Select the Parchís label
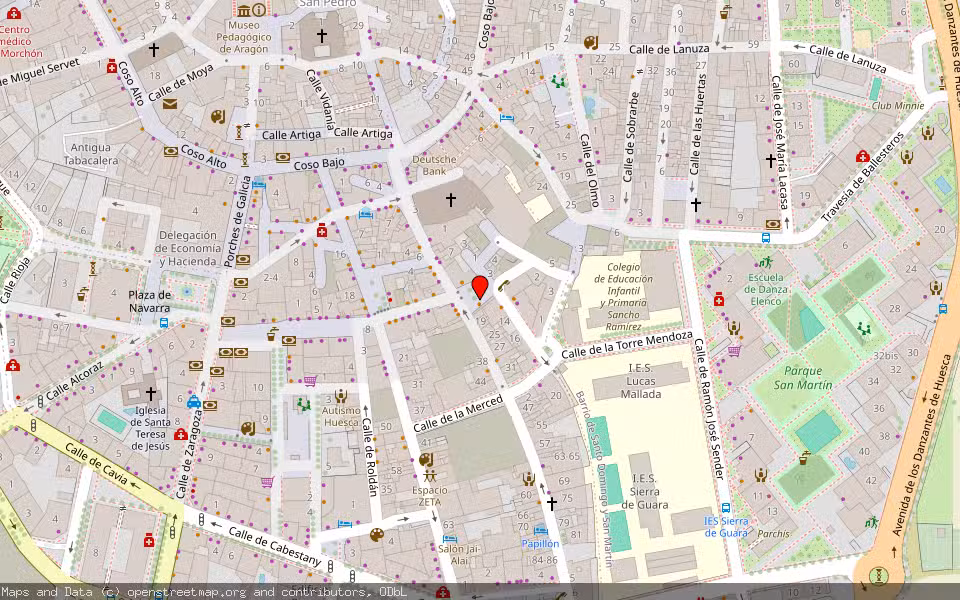960x600 pixels. tap(773, 533)
